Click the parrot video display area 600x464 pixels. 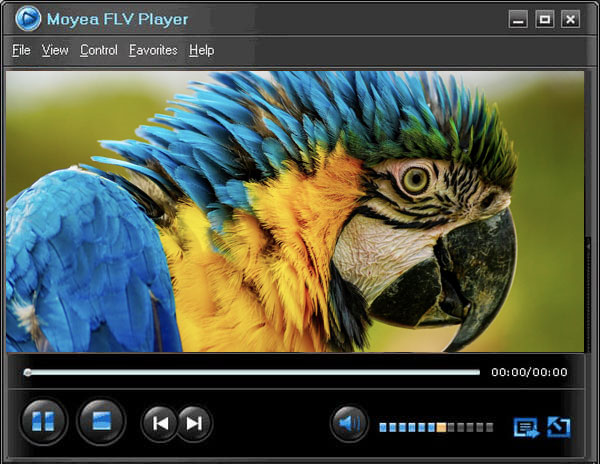(295, 210)
